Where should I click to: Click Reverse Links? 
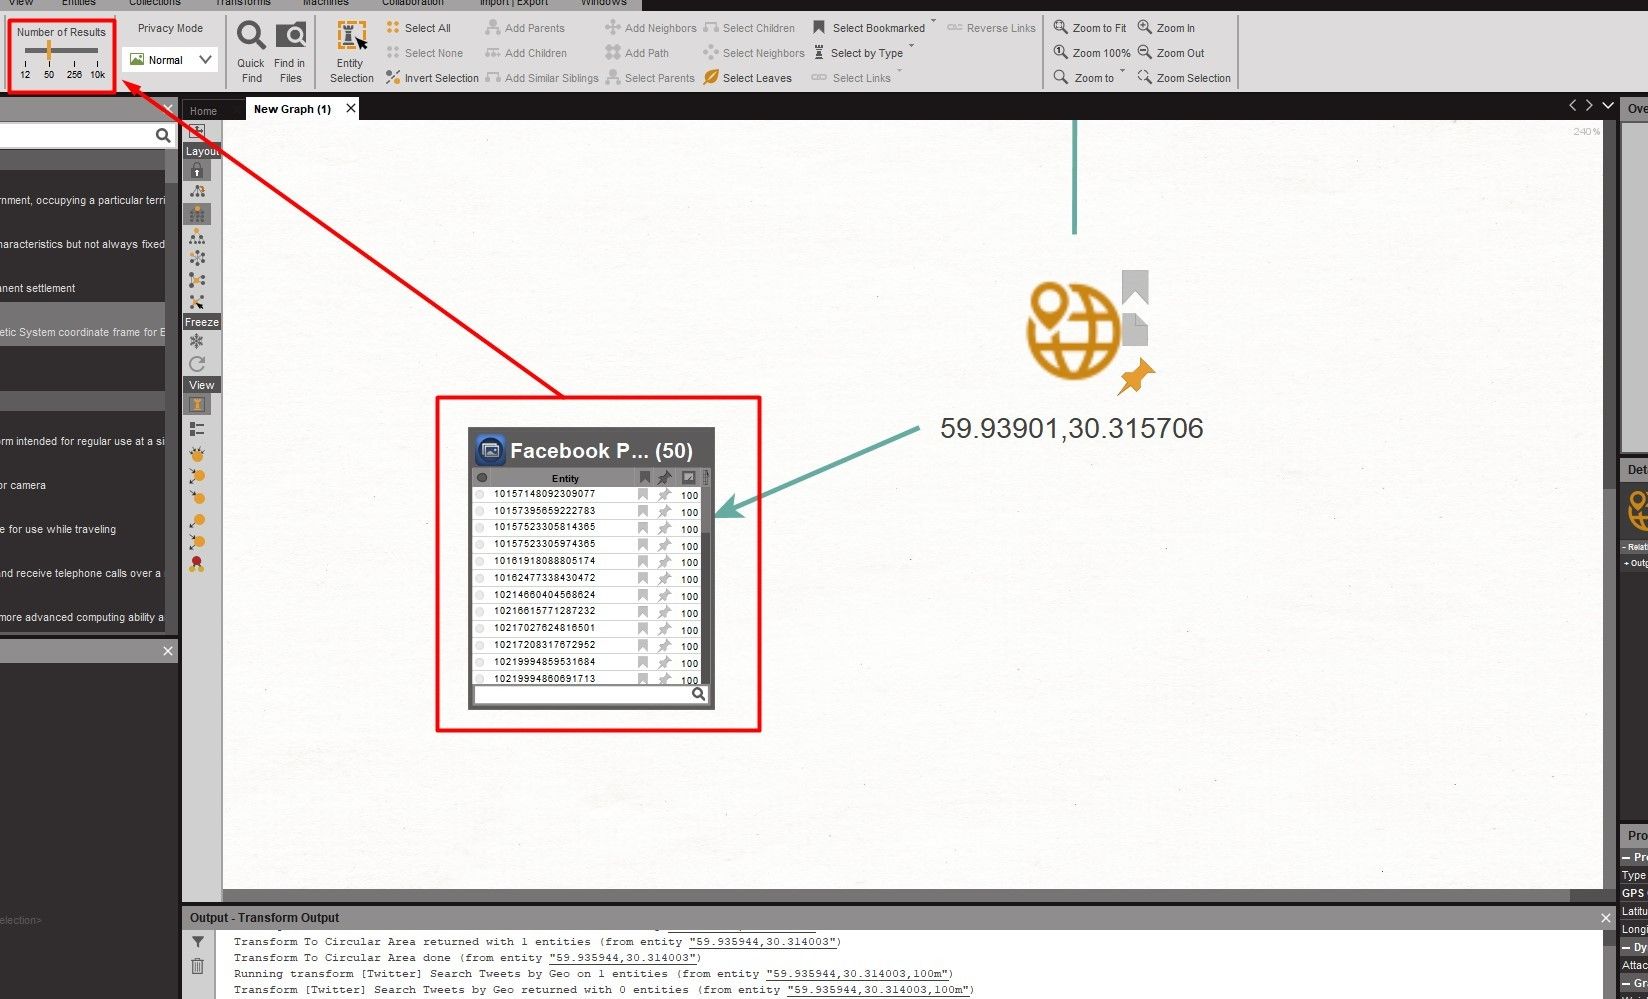[x=991, y=28]
